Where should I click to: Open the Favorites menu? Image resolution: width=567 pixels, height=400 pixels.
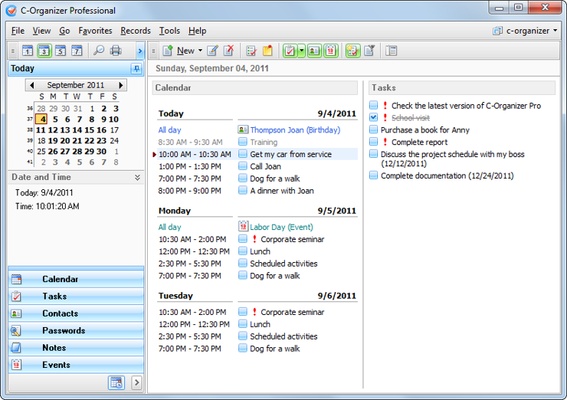click(95, 31)
